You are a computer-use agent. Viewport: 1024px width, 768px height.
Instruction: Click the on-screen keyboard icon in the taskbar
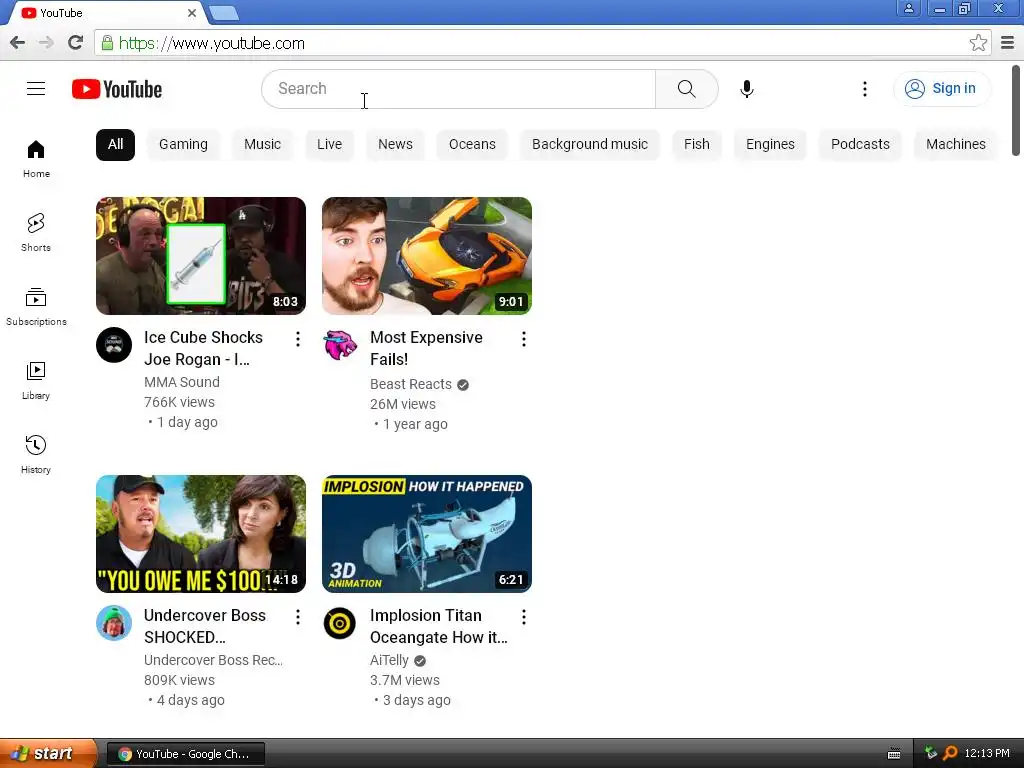(894, 754)
